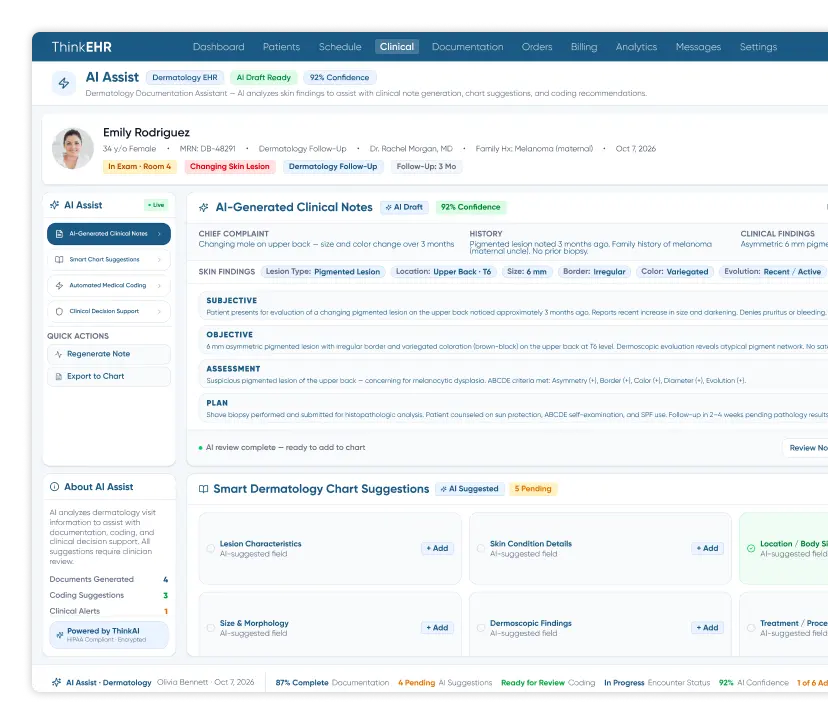Select the Size & Morphology radio circle
The width and height of the screenshot is (828, 724).
click(211, 628)
